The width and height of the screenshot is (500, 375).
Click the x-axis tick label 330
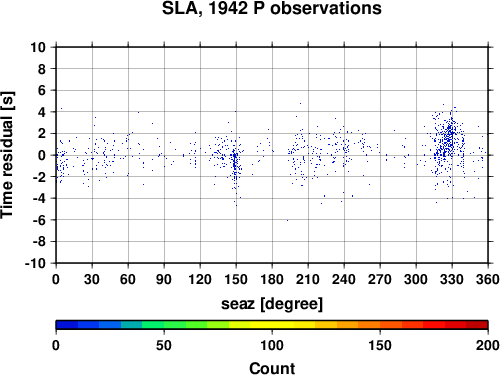point(452,279)
